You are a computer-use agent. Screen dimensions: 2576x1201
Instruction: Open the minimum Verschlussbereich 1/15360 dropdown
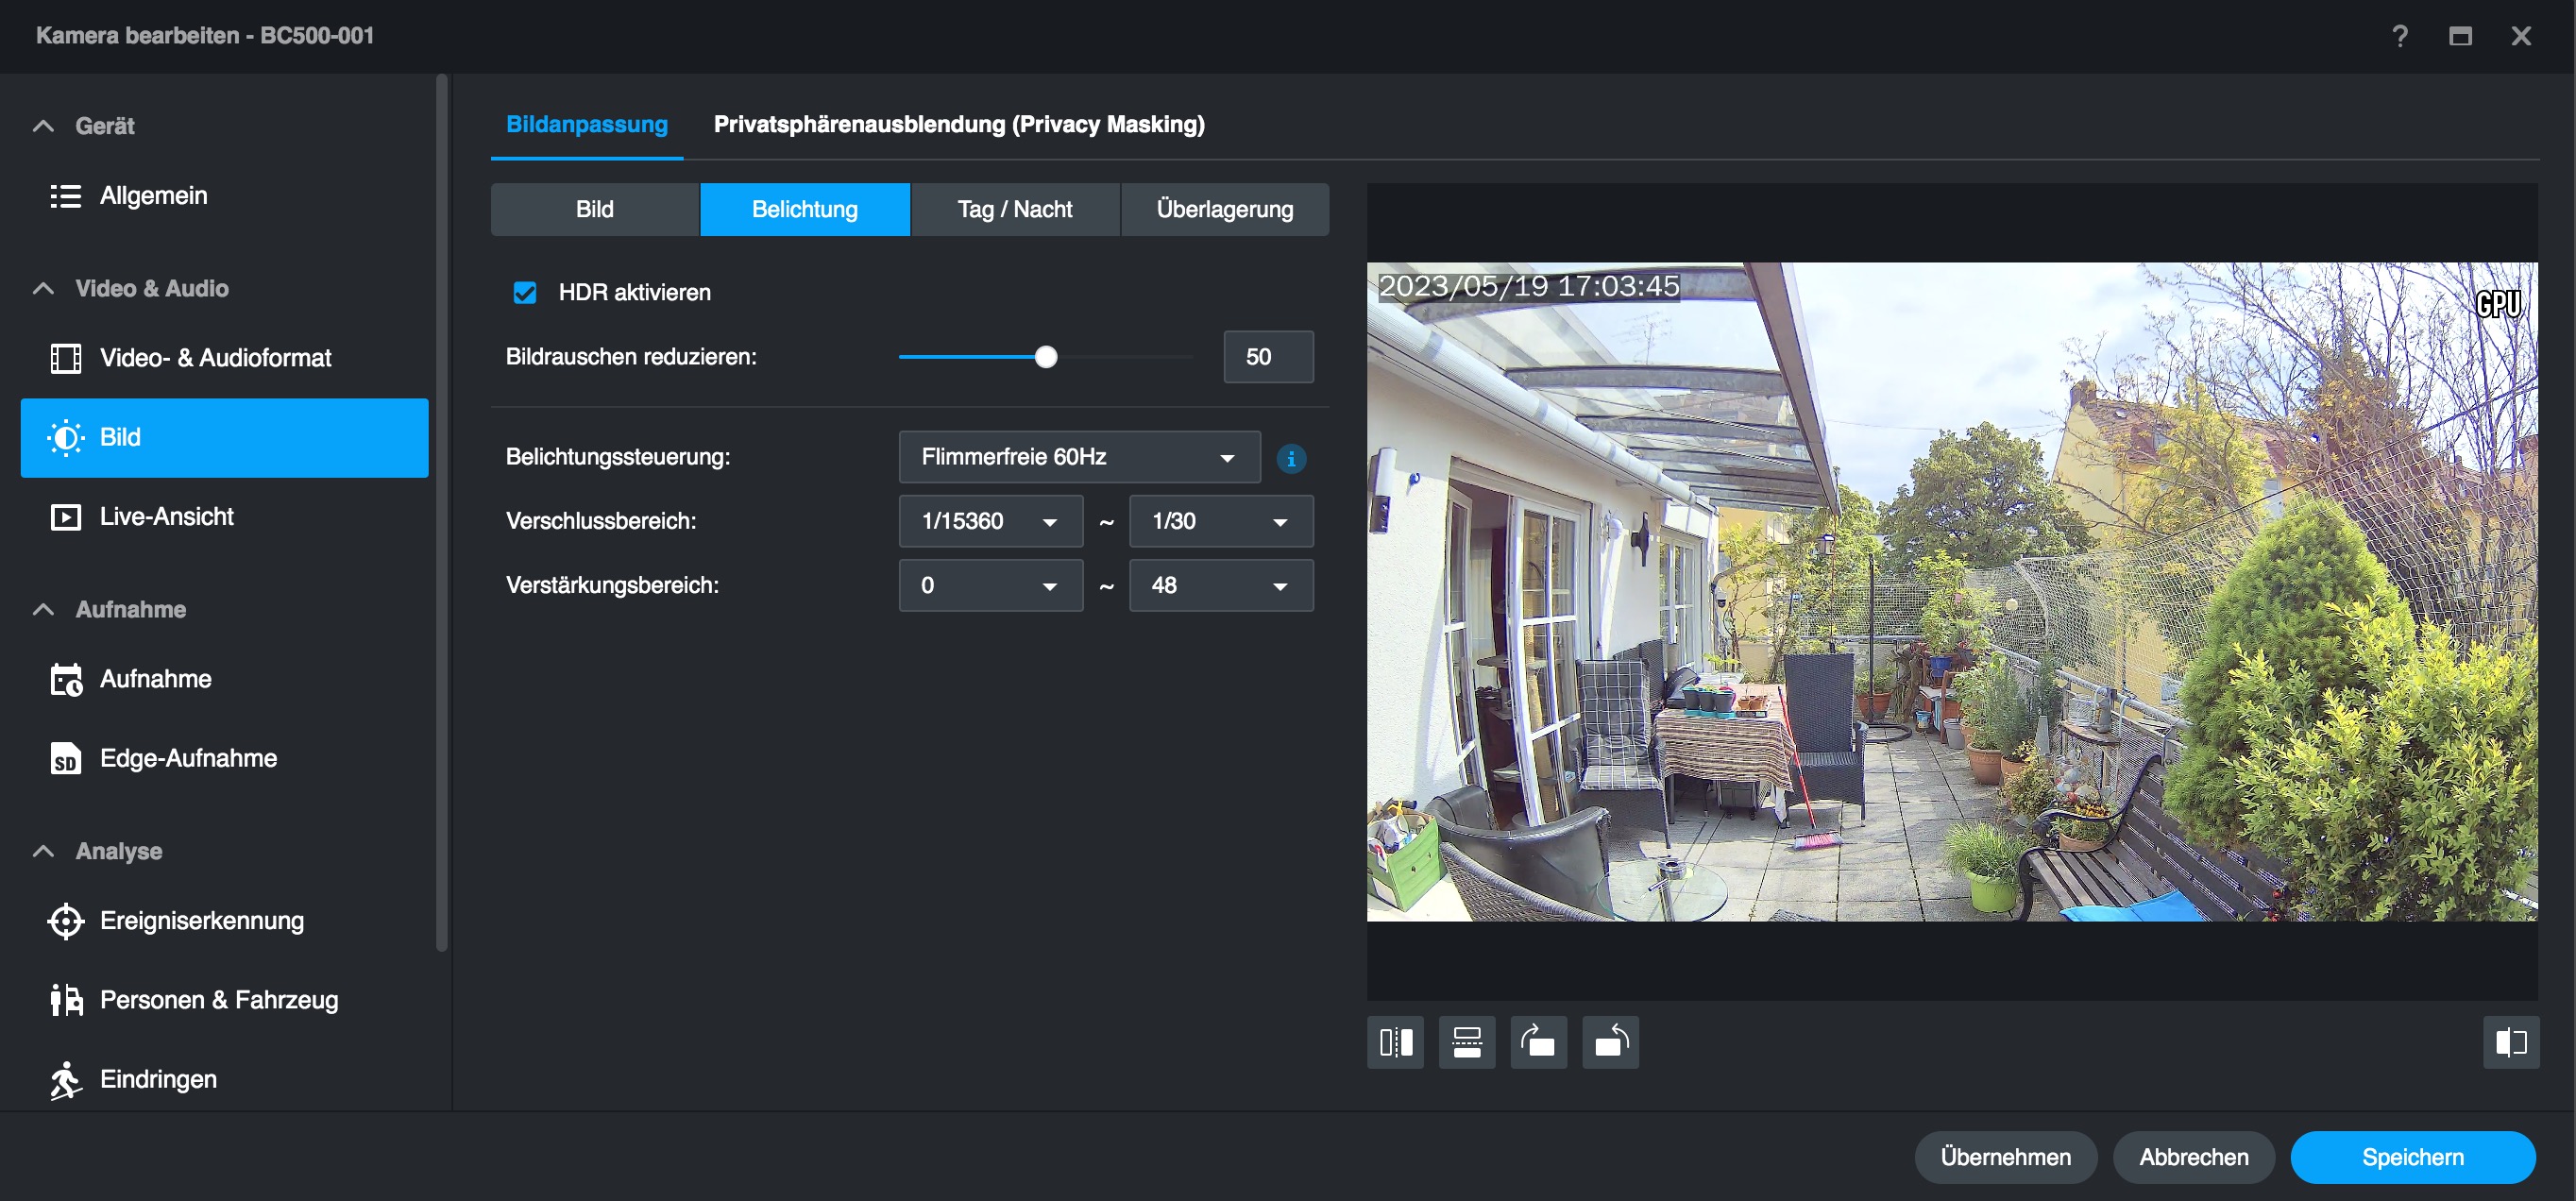[990, 521]
